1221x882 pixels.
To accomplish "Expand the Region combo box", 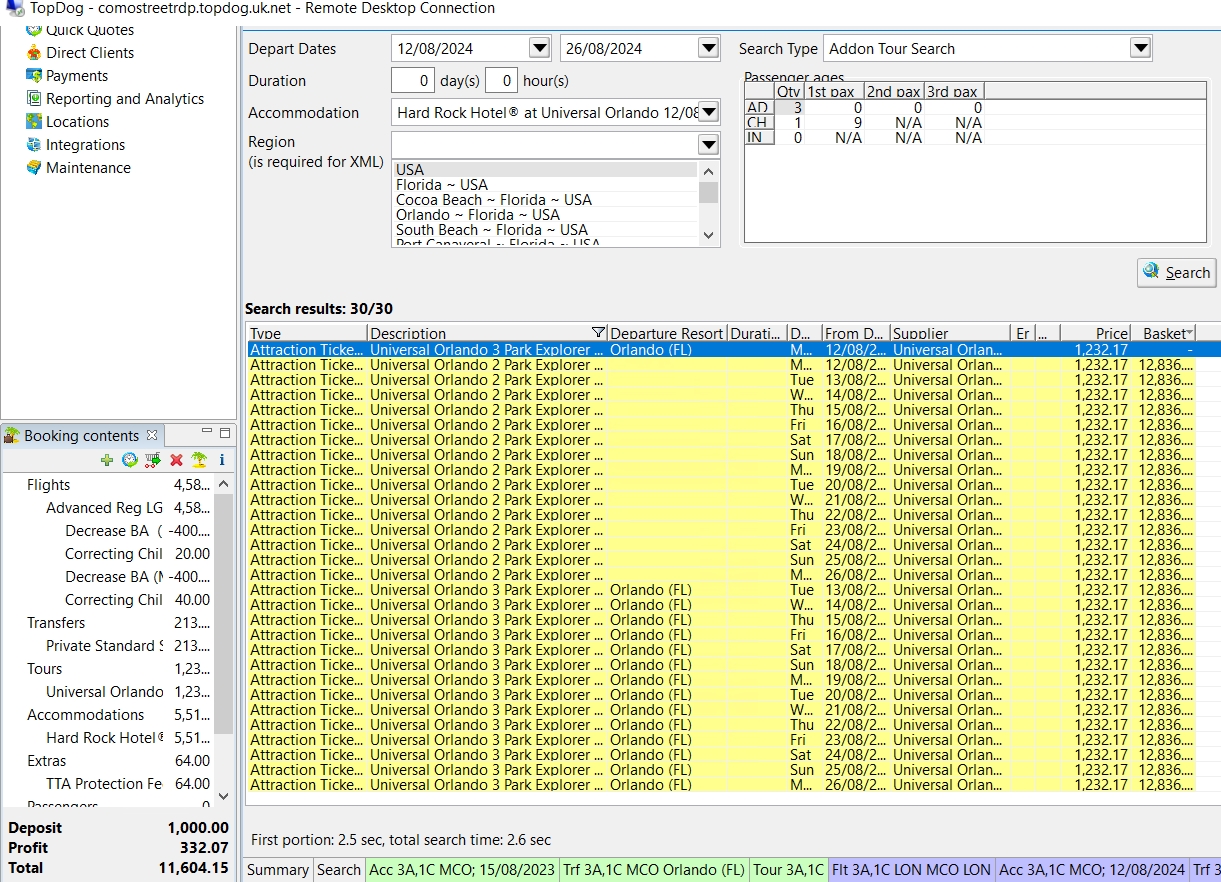I will coord(708,145).
